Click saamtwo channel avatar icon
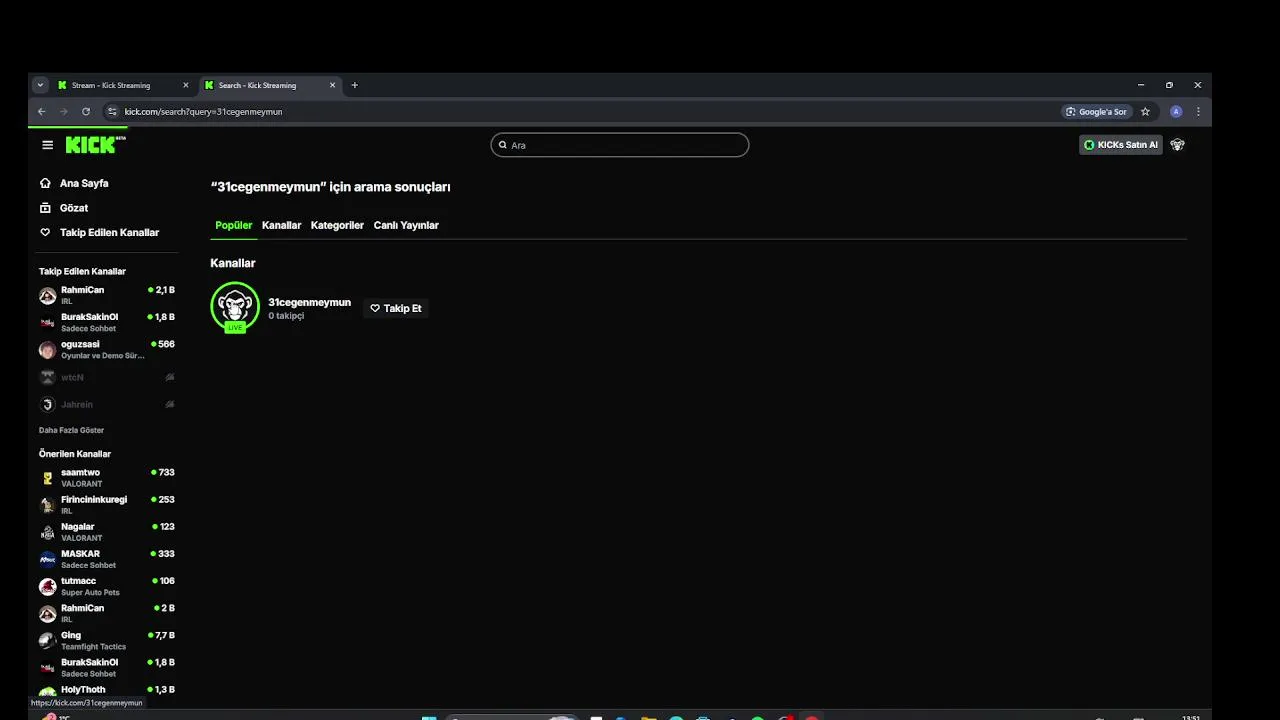The width and height of the screenshot is (1280, 720). [x=47, y=478]
